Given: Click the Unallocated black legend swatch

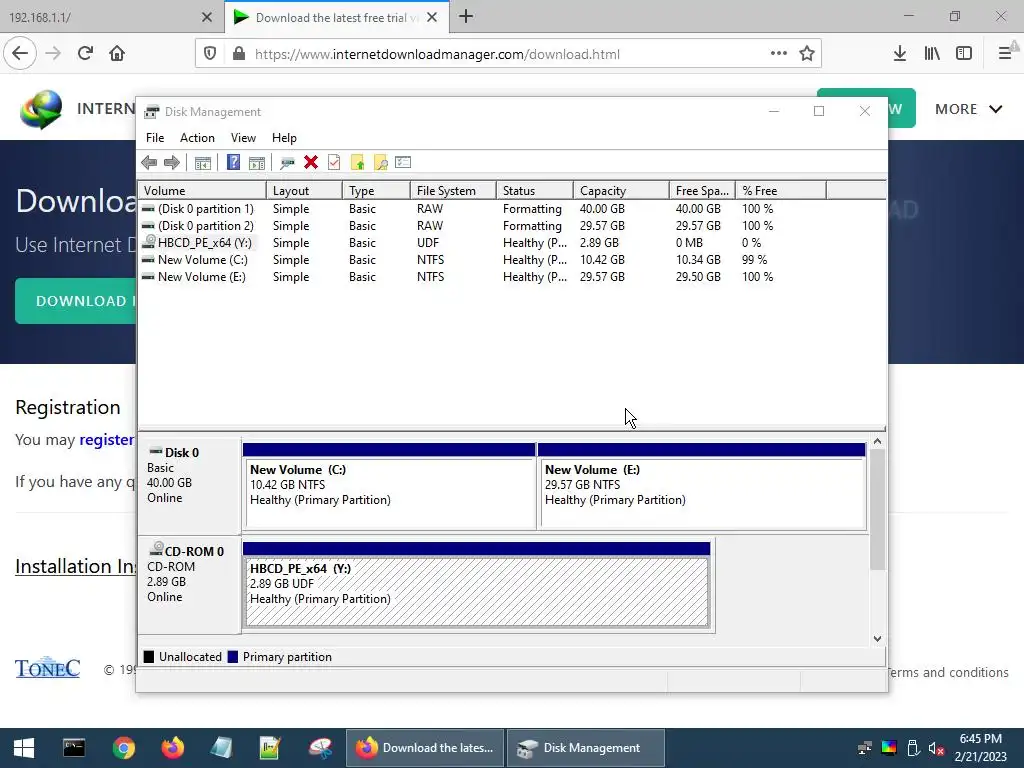Looking at the screenshot, I should click(x=149, y=657).
